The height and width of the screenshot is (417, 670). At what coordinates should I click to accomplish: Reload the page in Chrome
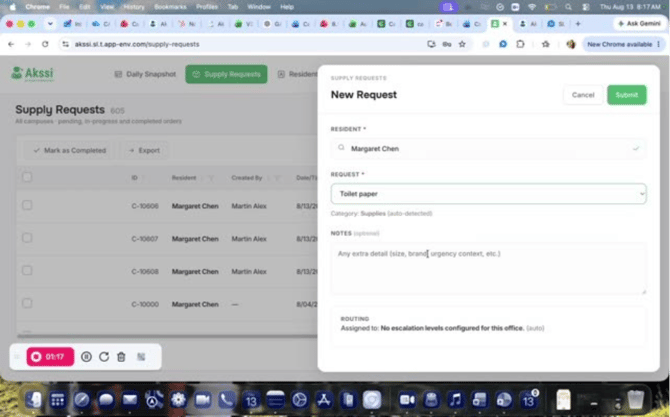tap(45, 44)
